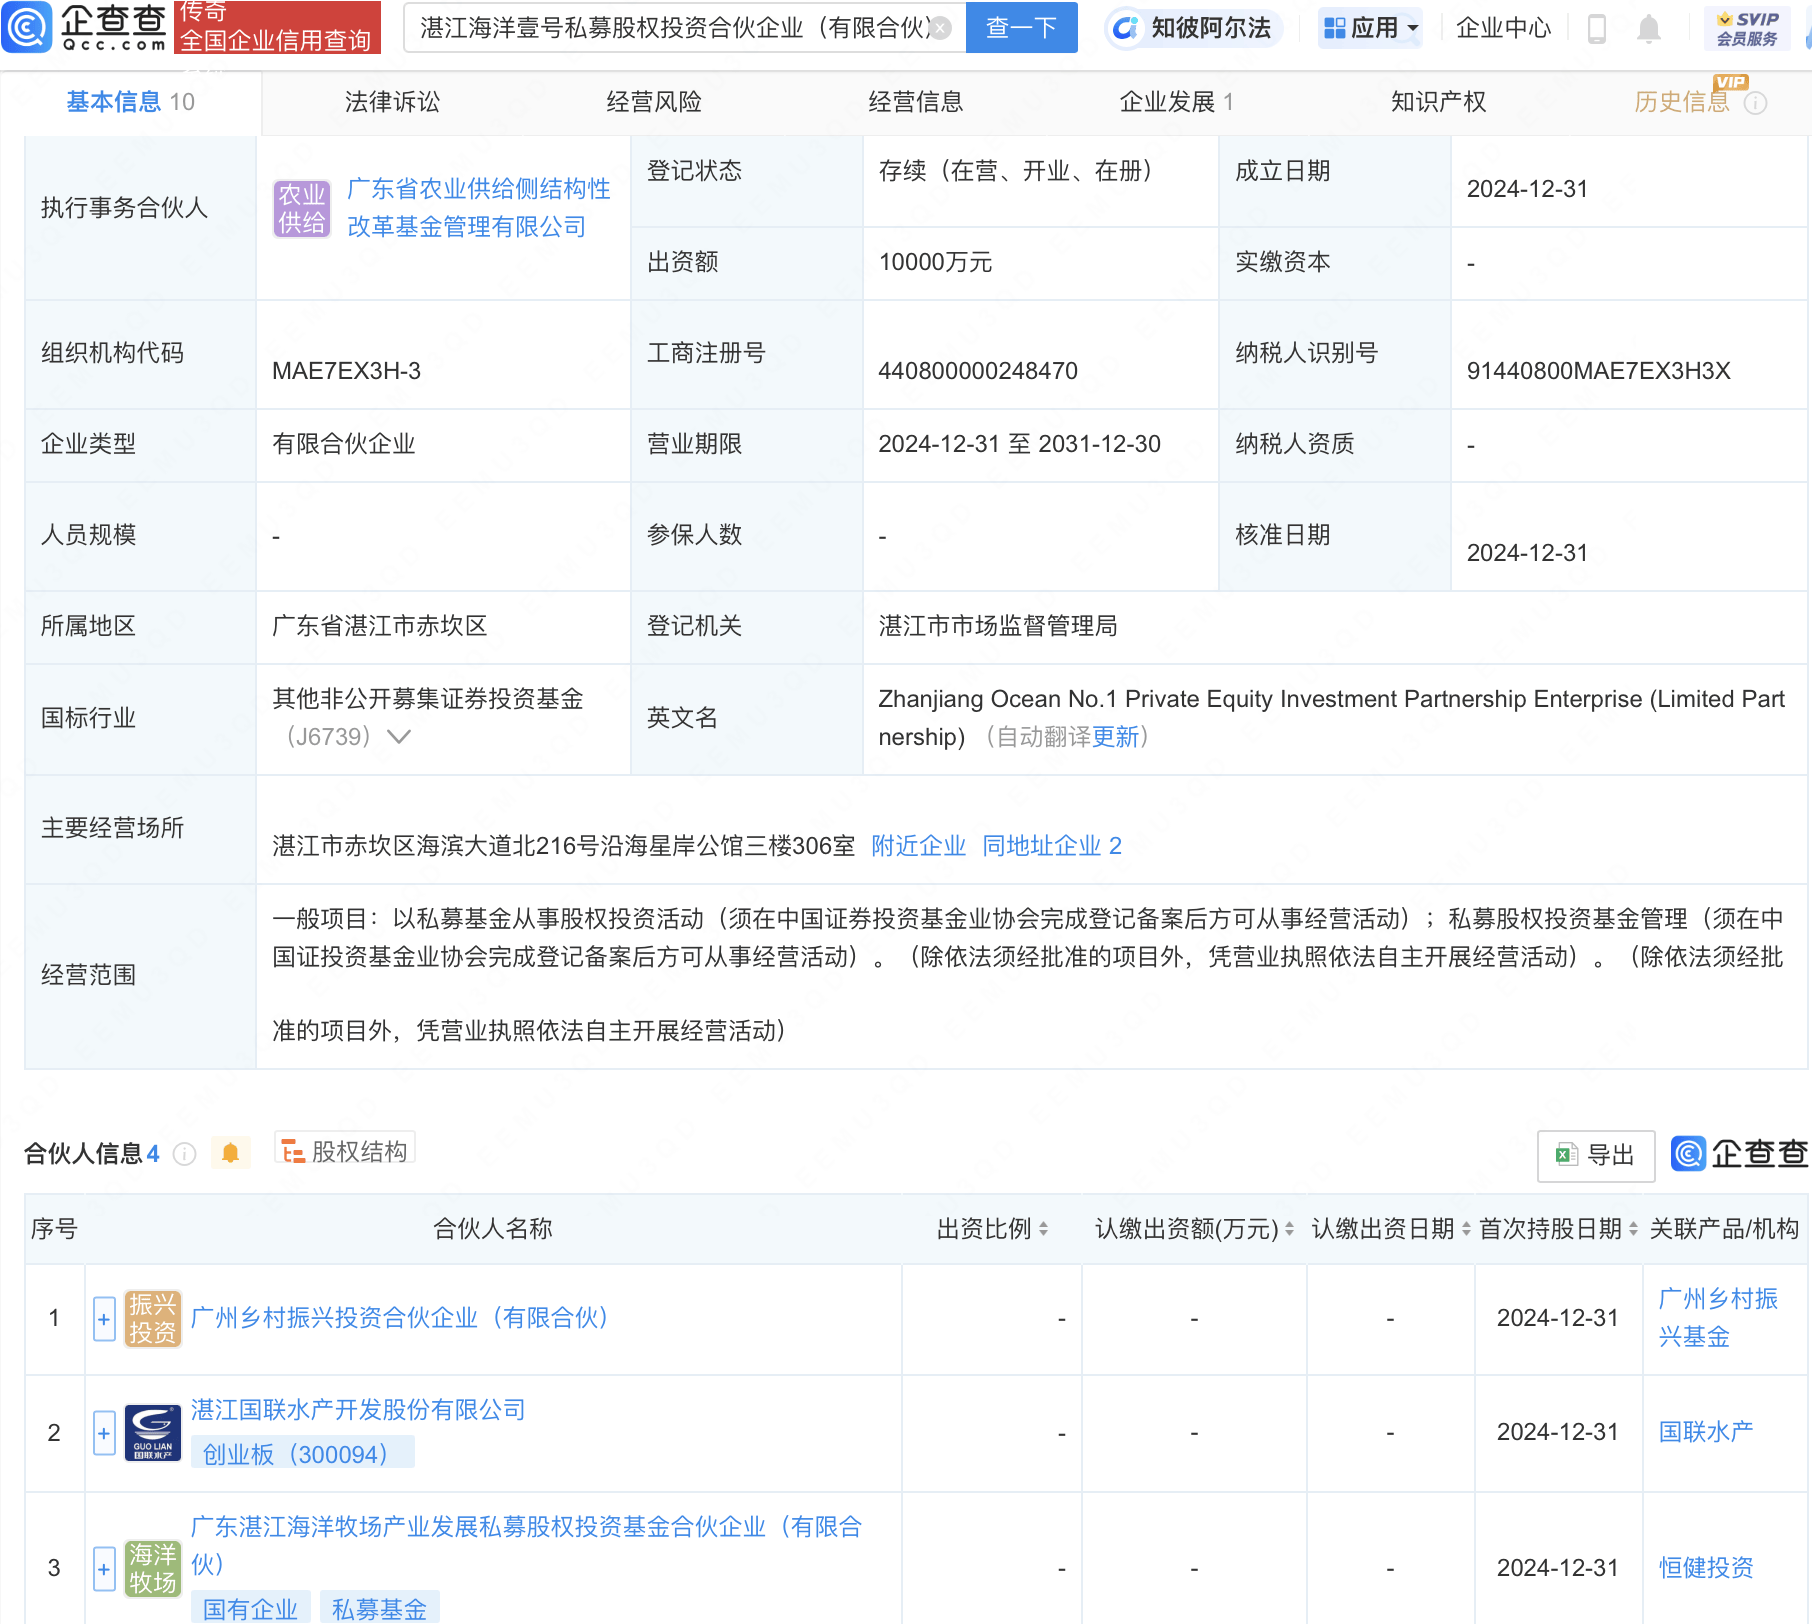Open 广东湛江海洋牧场产业发展 fund link
Image resolution: width=1812 pixels, height=1624 pixels.
point(526,1546)
